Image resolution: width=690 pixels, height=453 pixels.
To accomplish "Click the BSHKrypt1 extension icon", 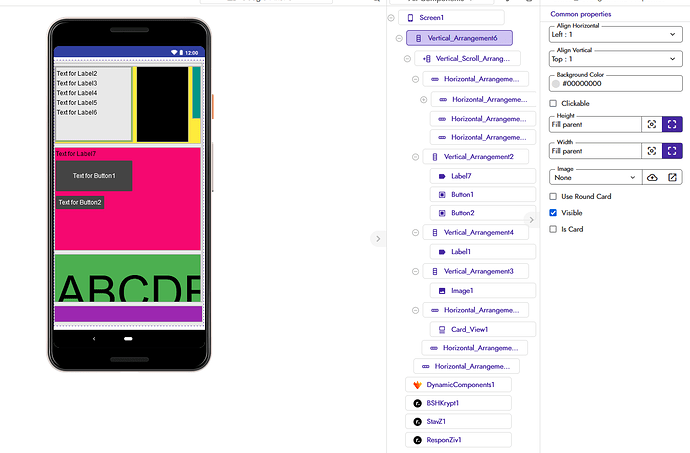I will click(x=417, y=403).
